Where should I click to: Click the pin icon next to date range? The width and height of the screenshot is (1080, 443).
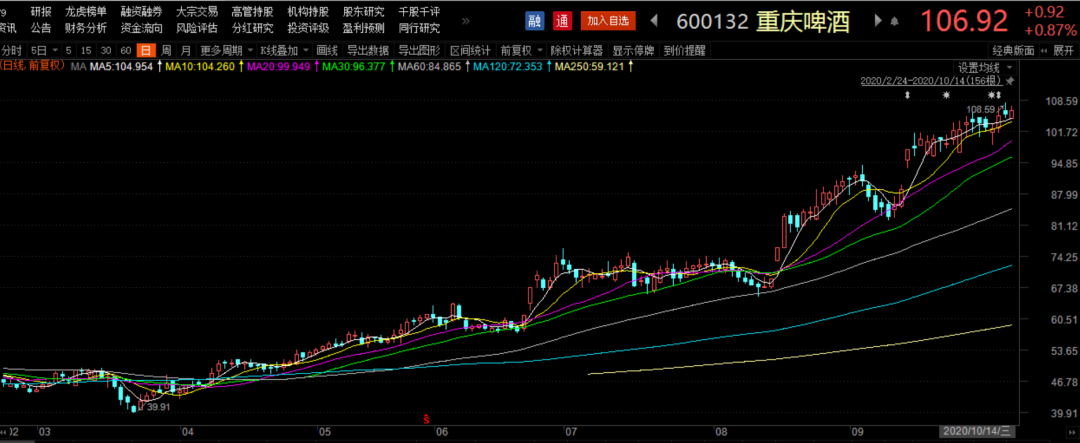tap(1010, 81)
